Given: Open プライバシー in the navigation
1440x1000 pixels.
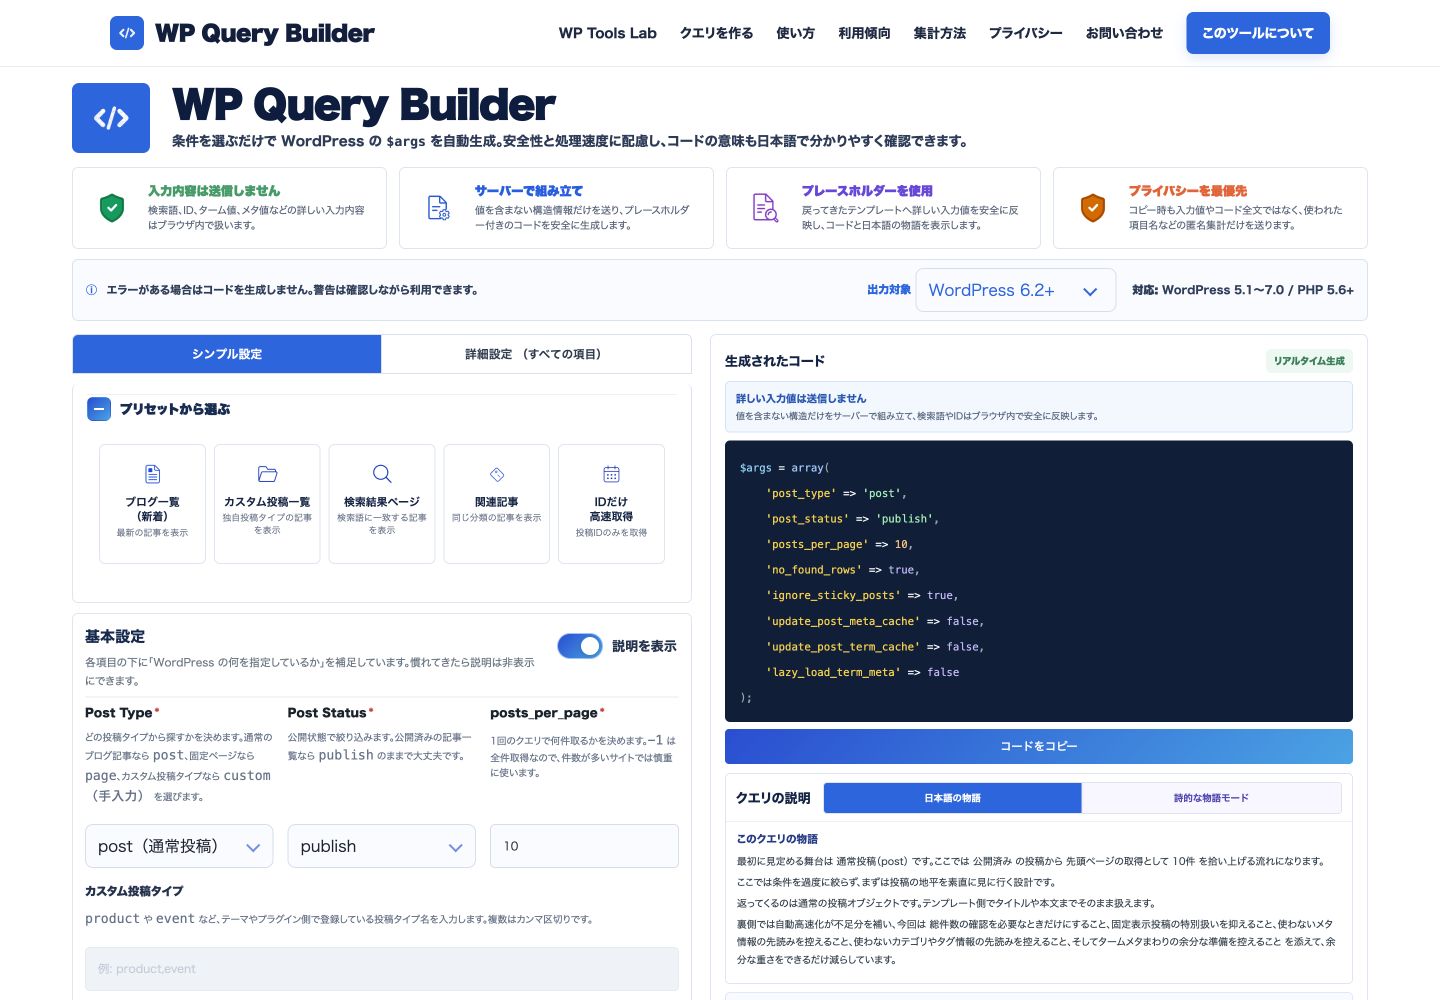Looking at the screenshot, I should pos(1026,33).
